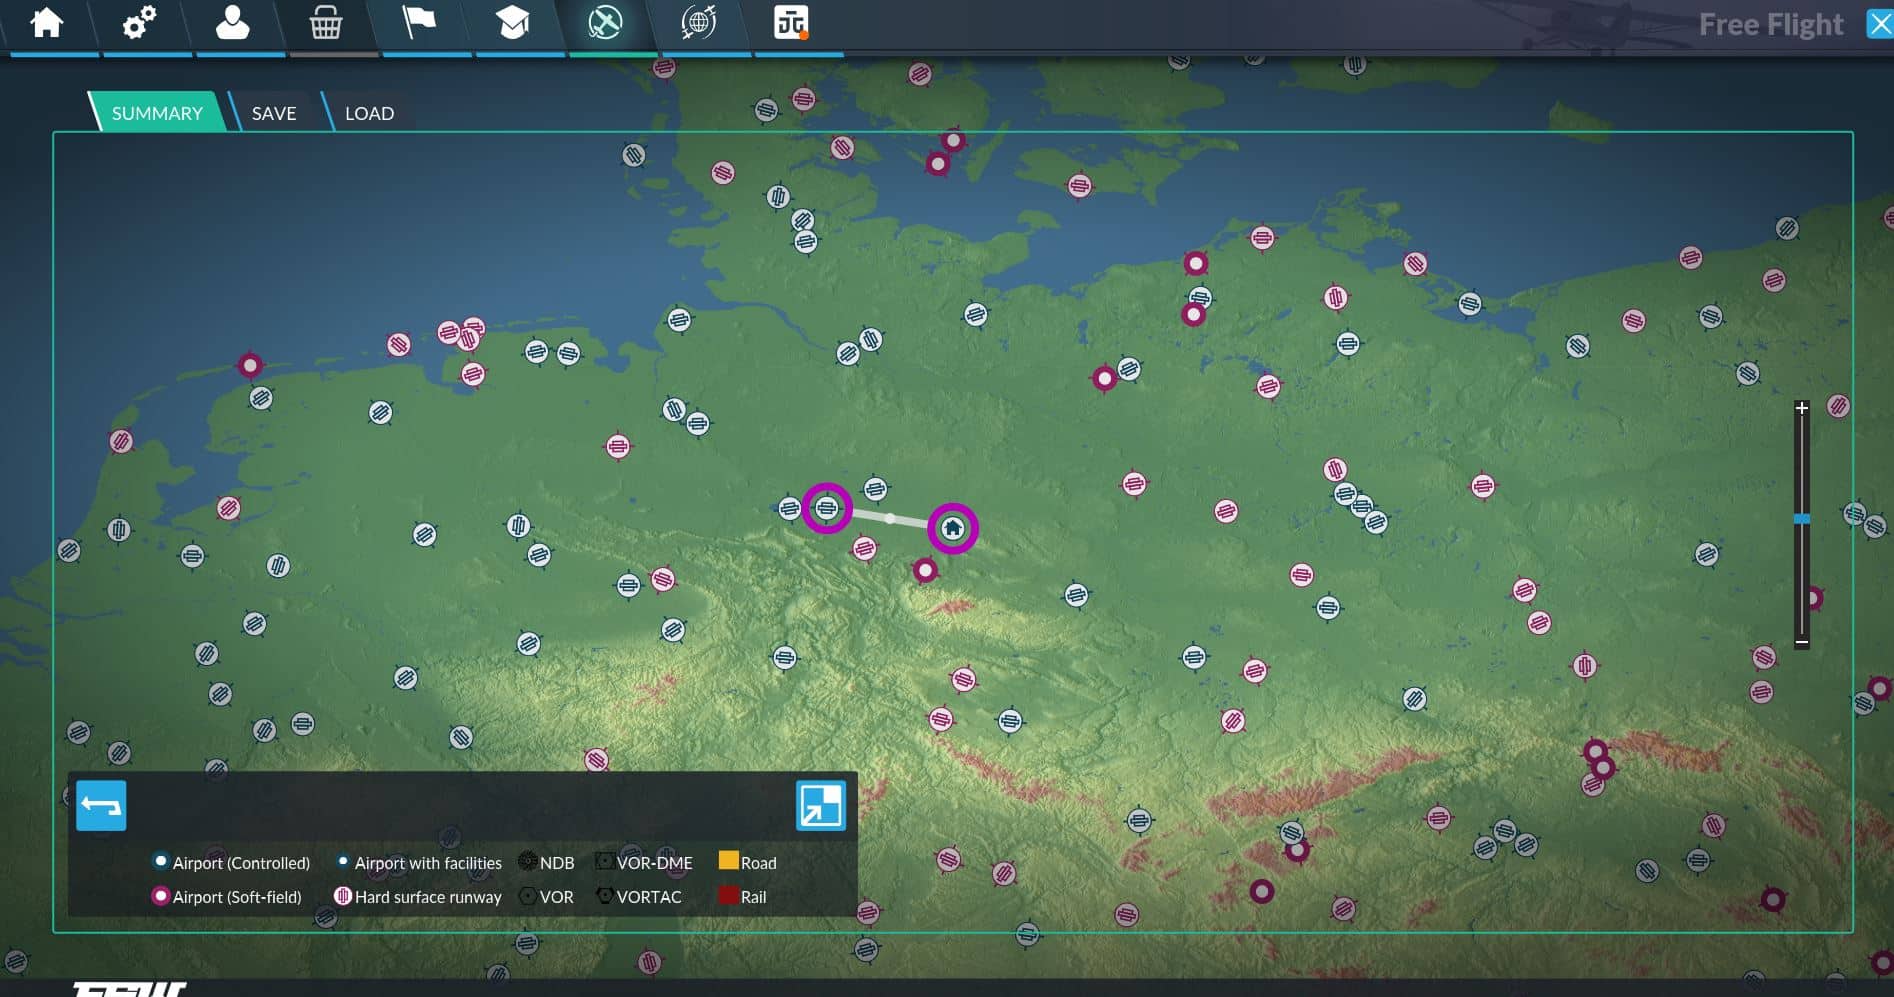Select the purple-circled house airport marker
1894x997 pixels.
coord(952,528)
